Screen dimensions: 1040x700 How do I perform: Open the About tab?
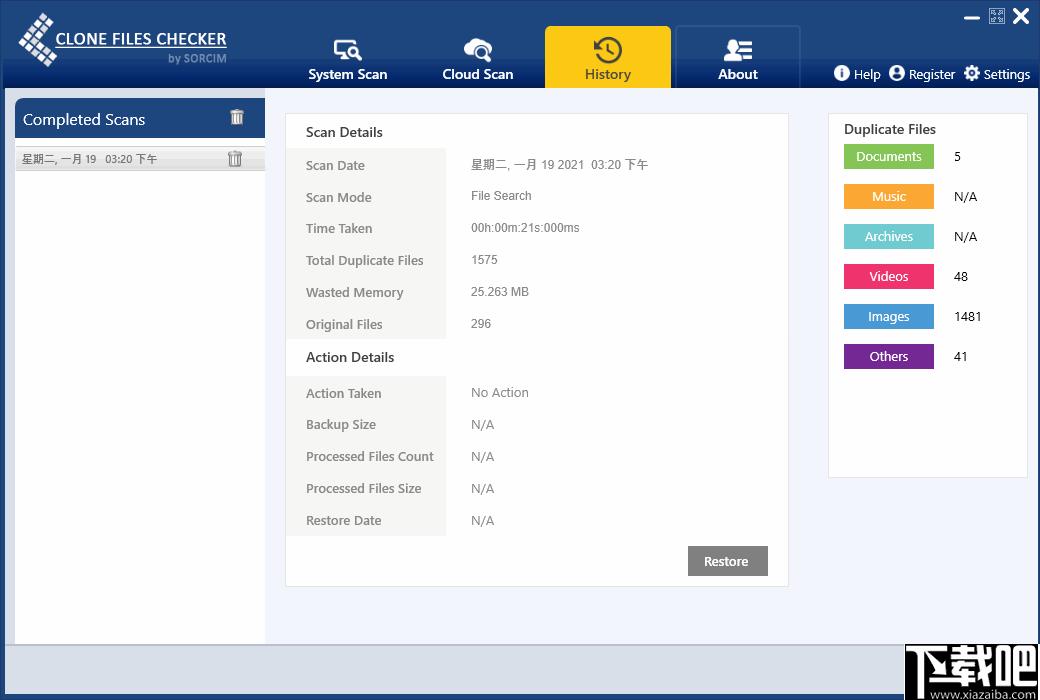pos(738,58)
